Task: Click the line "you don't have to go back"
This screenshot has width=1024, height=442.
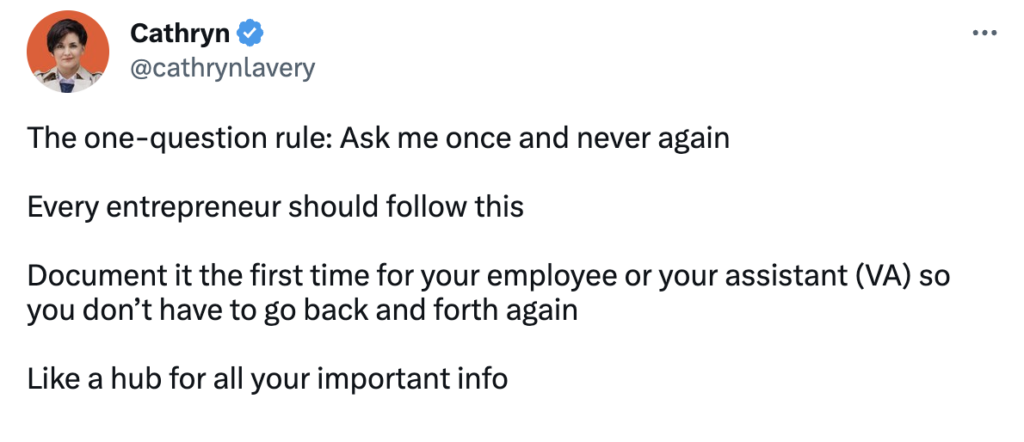Action: coord(302,310)
